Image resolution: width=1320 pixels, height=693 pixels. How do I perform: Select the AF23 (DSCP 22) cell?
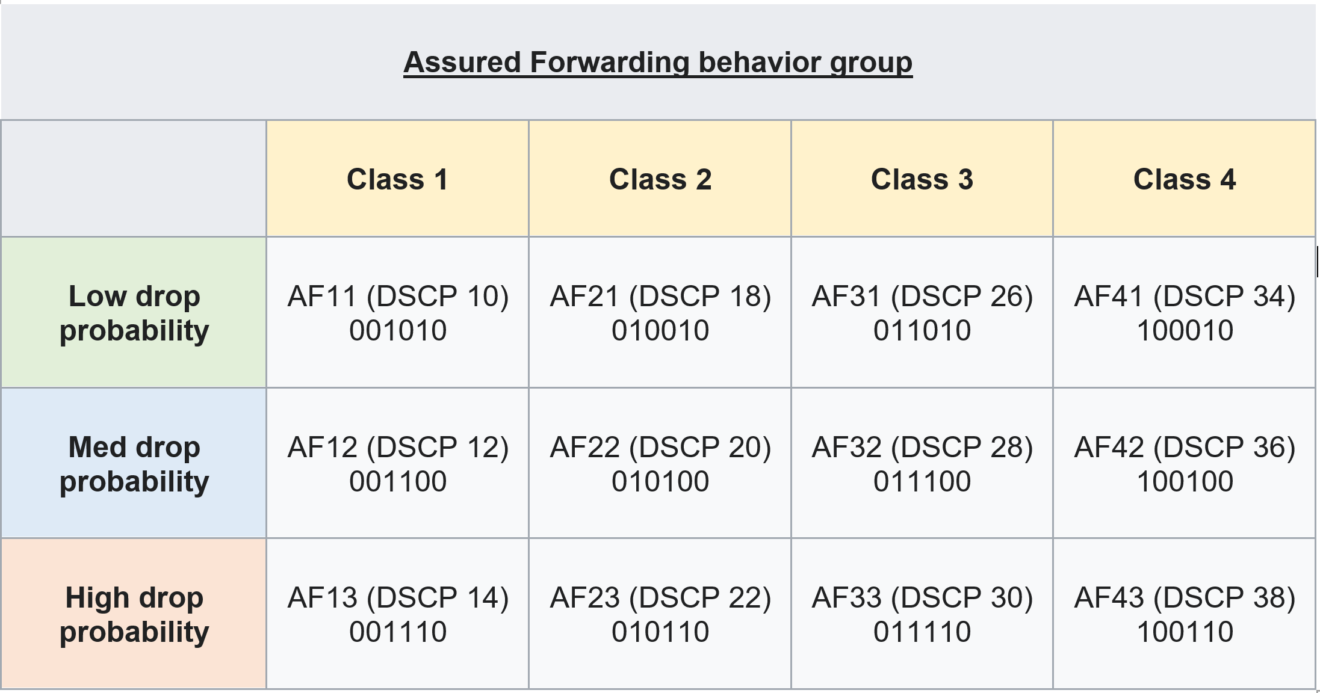click(660, 614)
